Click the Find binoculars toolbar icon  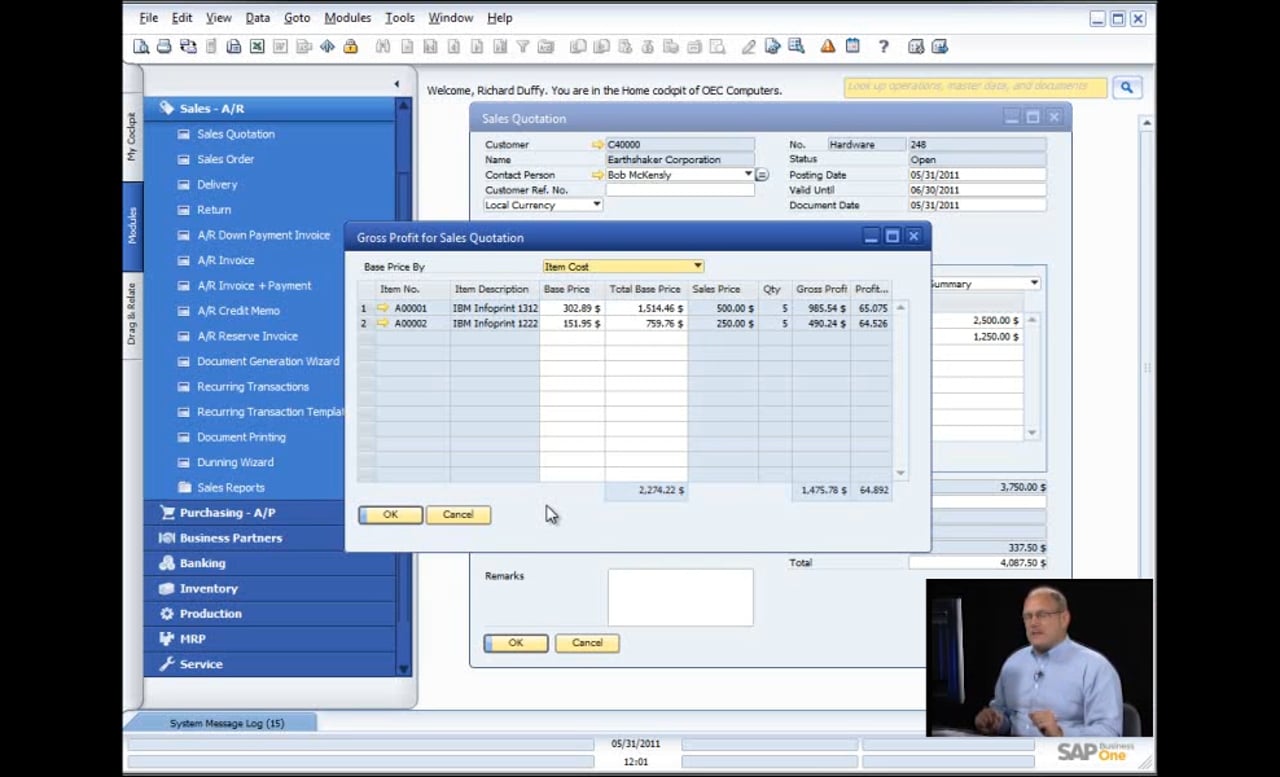click(382, 46)
